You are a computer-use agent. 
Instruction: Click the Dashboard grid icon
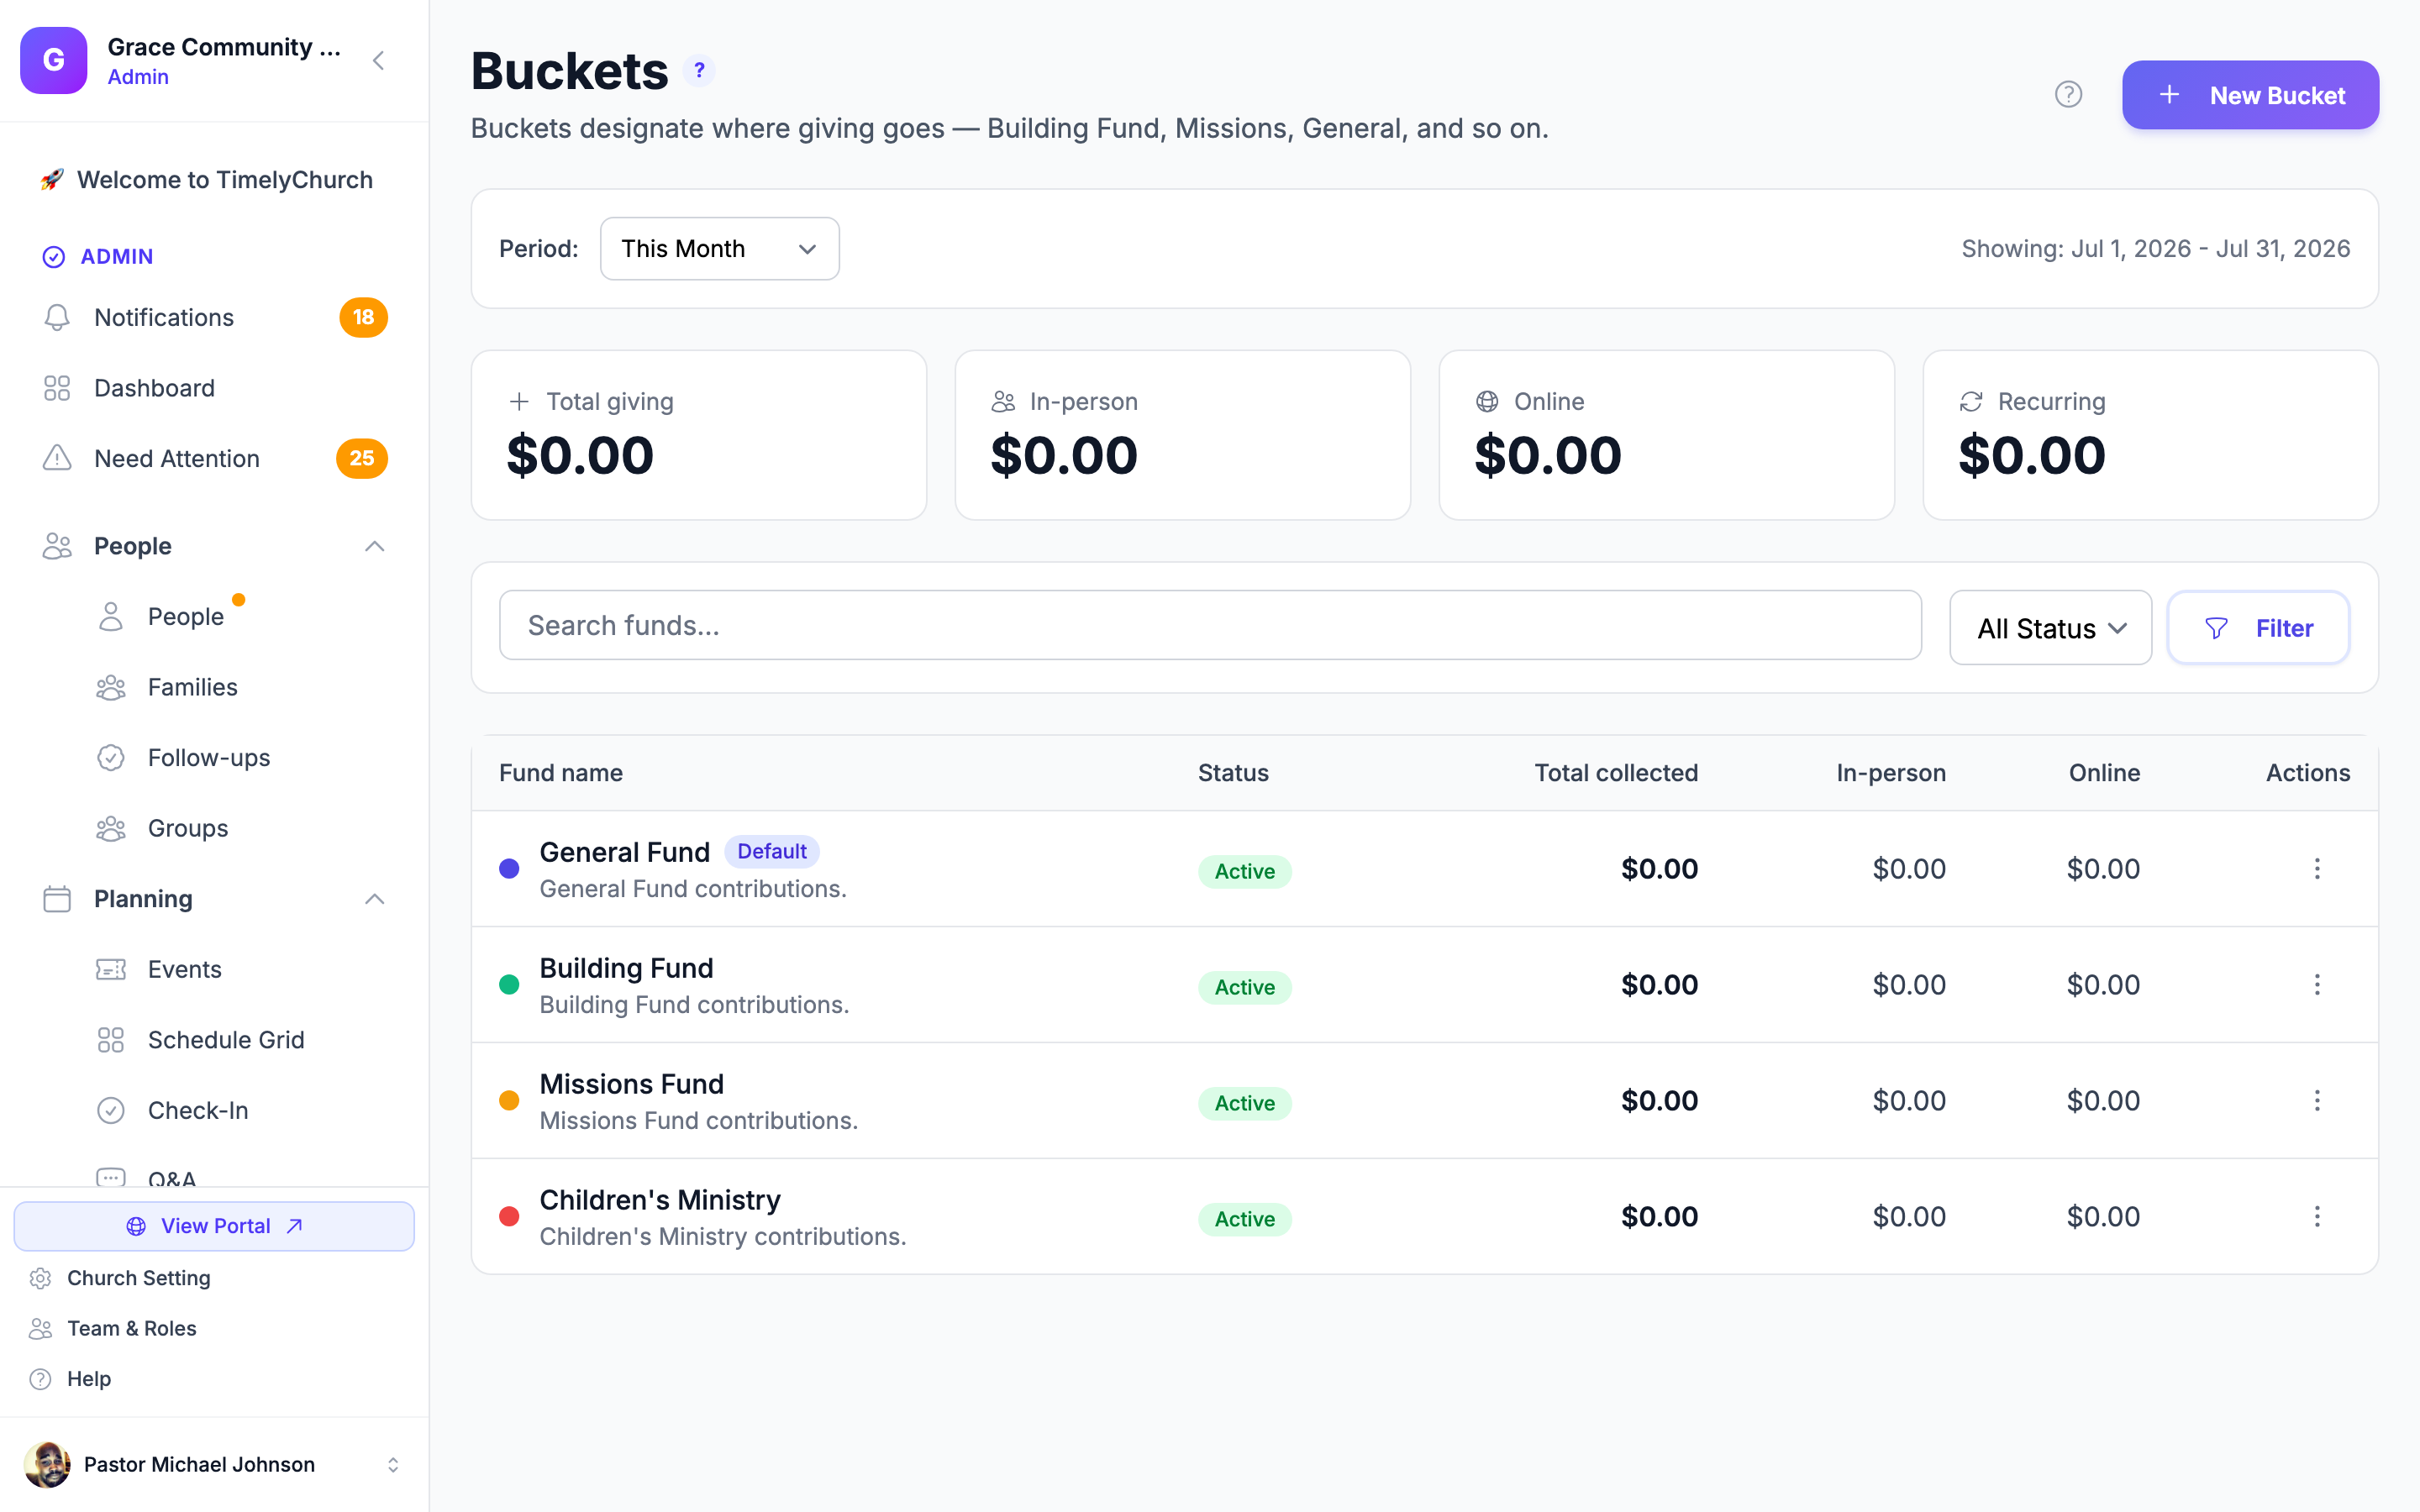click(x=57, y=388)
